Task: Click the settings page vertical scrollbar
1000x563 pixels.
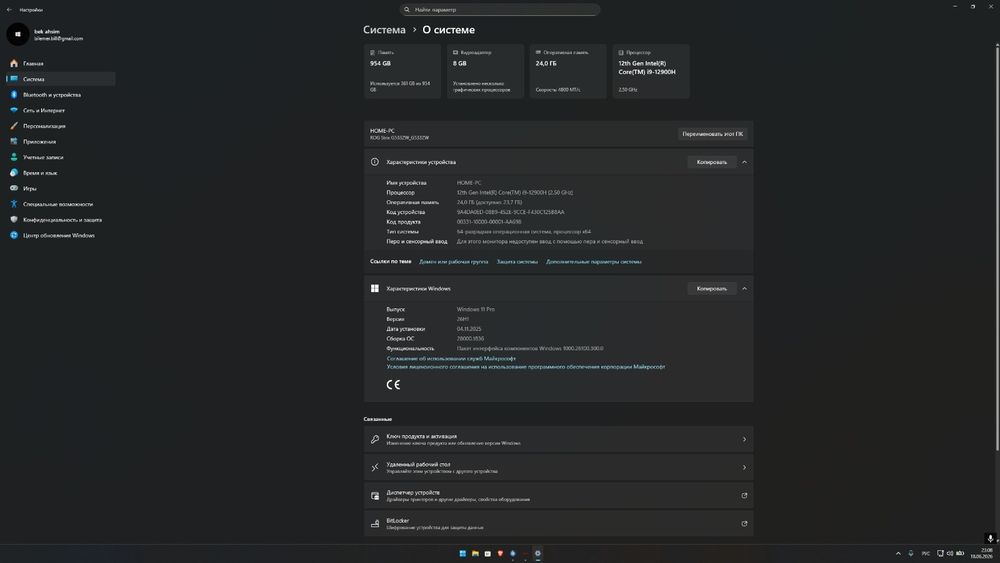Action: click(997, 247)
